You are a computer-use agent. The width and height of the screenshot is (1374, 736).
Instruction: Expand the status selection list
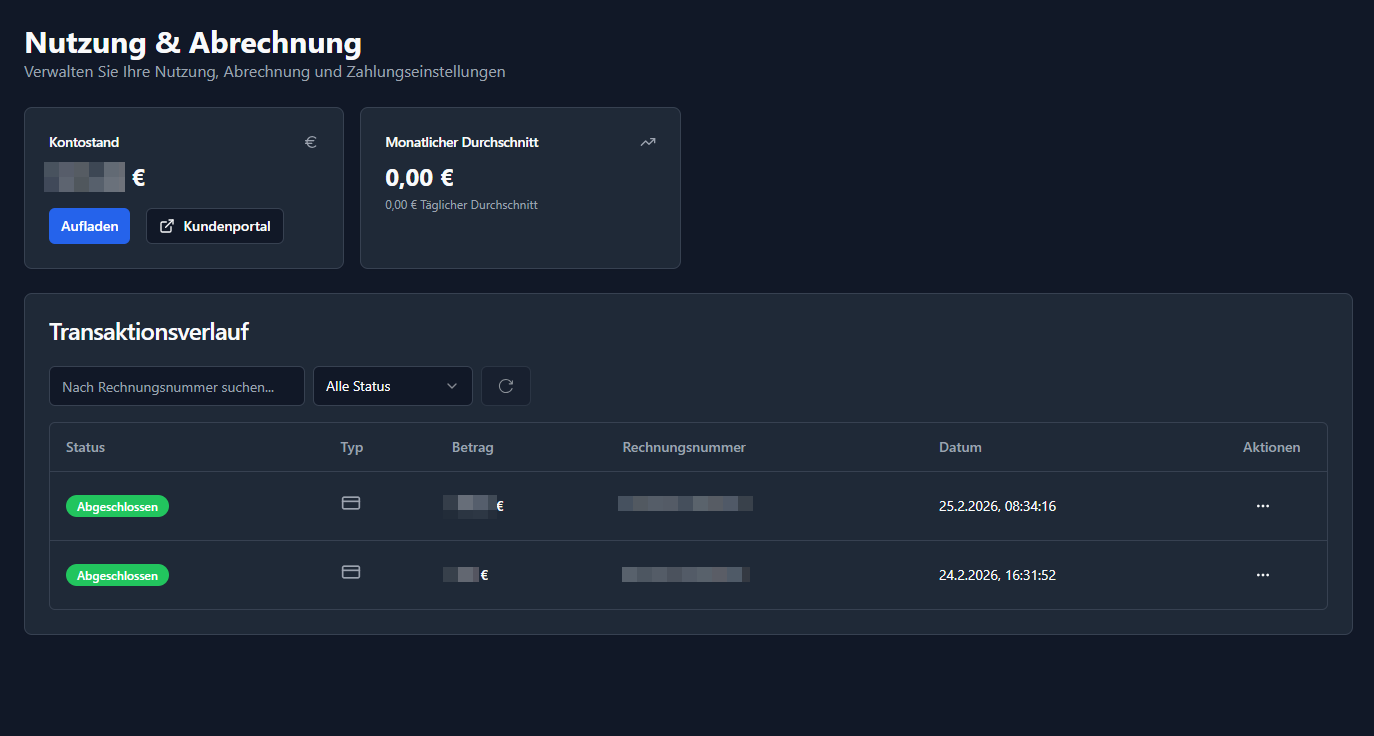392,386
